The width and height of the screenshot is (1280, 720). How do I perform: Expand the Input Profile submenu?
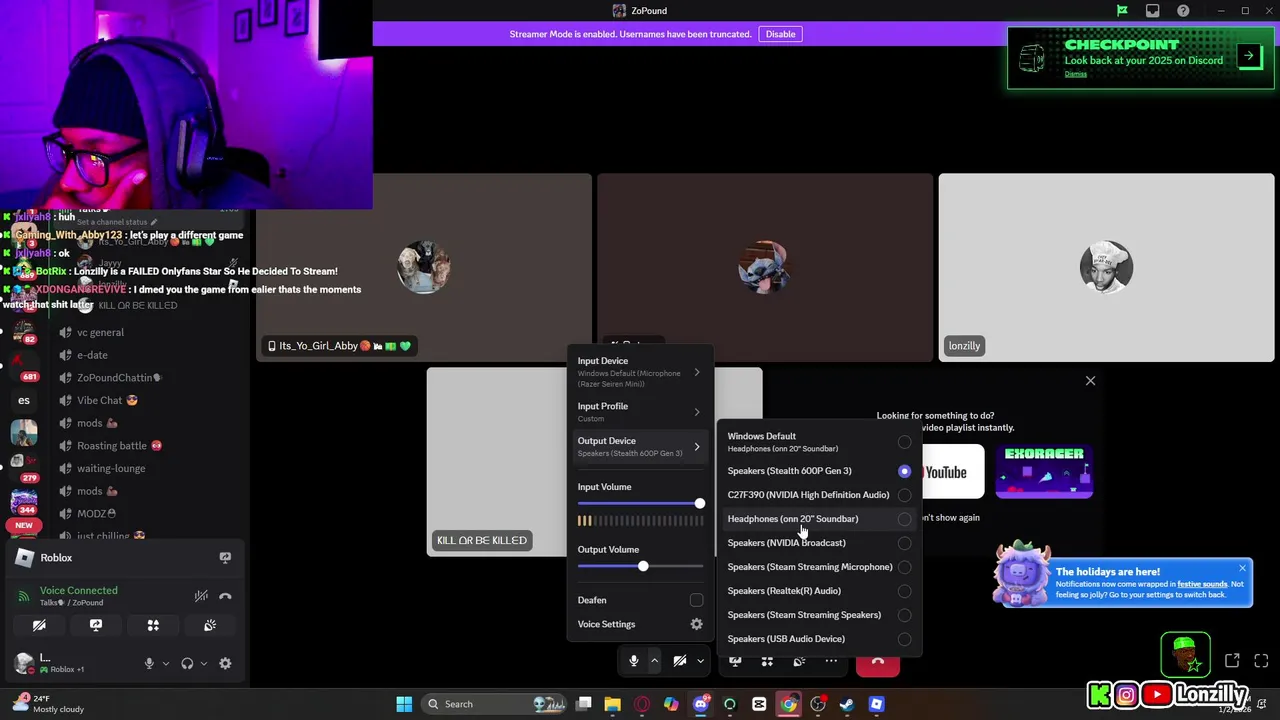coord(640,412)
